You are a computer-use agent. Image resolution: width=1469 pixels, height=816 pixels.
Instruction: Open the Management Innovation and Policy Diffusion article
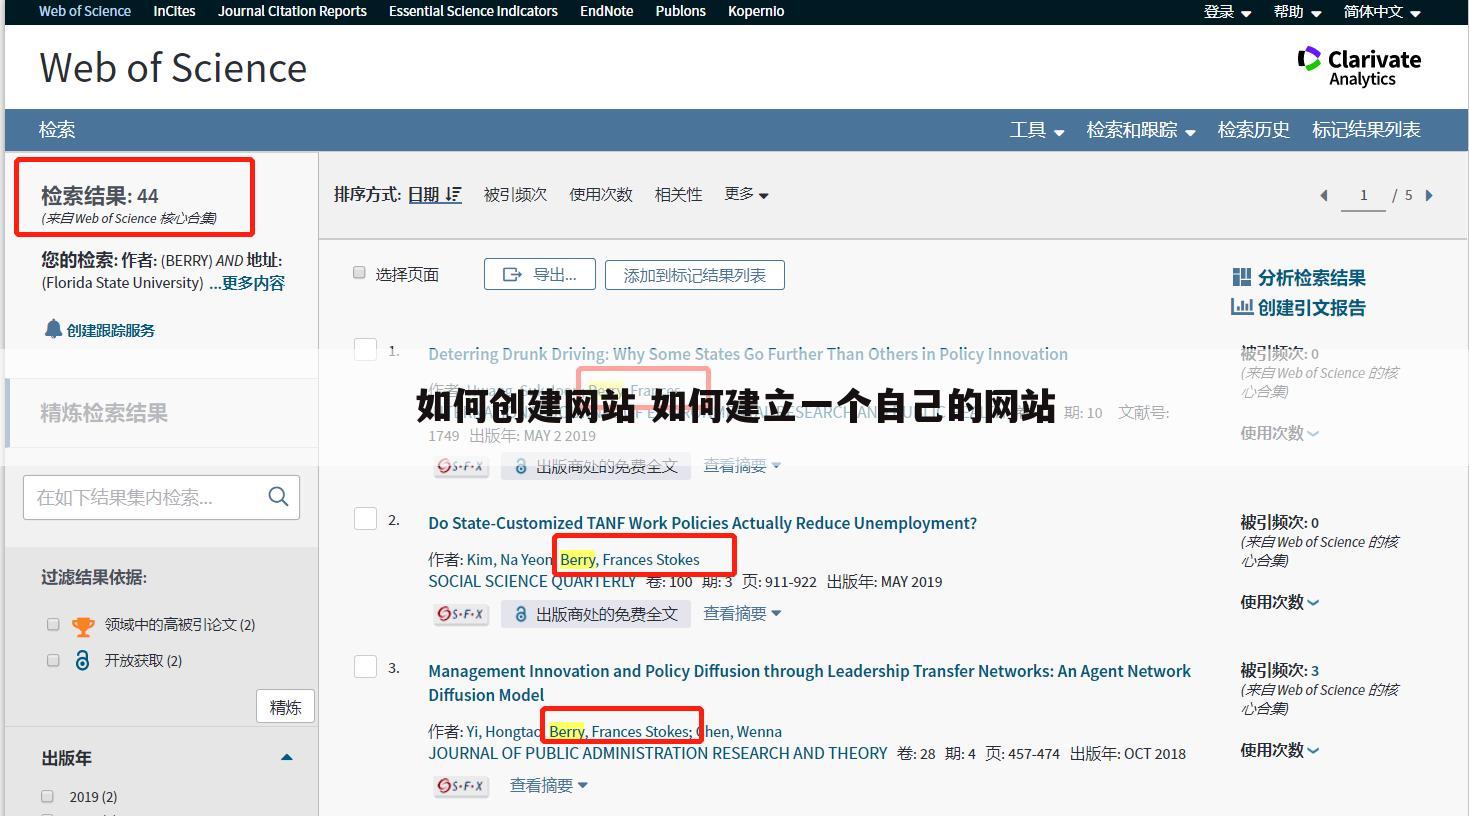coord(809,682)
